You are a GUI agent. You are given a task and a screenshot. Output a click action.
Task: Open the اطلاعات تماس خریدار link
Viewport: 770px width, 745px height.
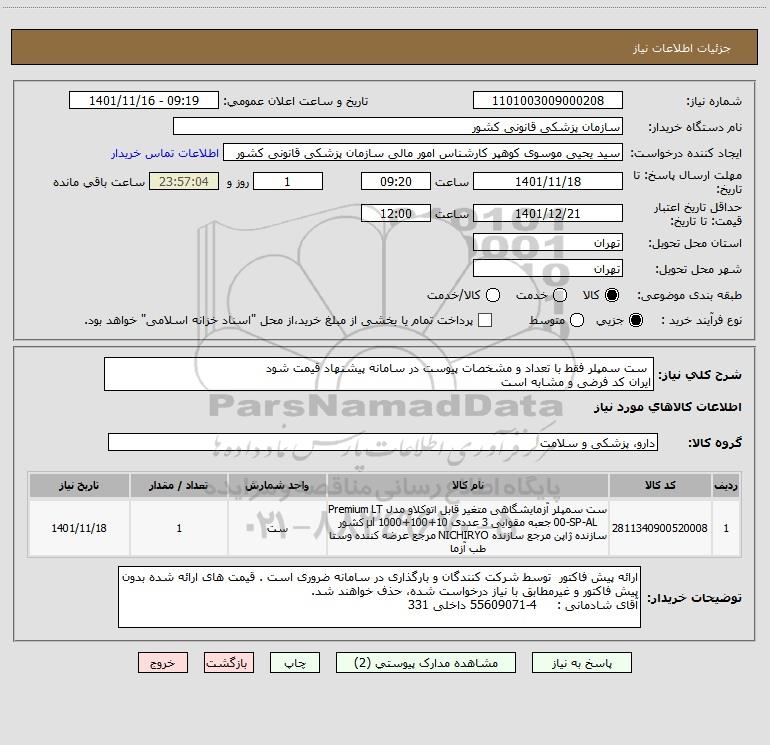[x=165, y=153]
